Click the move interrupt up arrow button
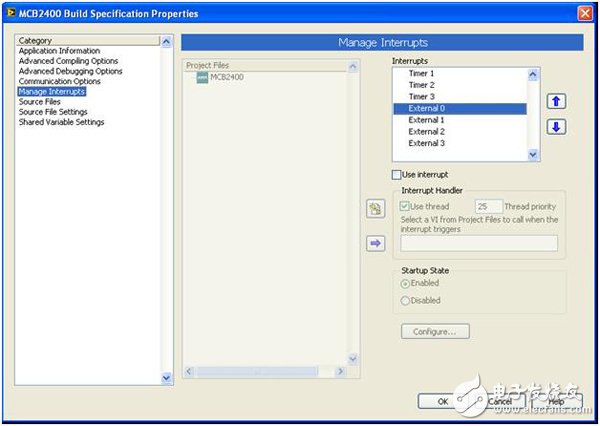The height and width of the screenshot is (426, 600). tap(556, 101)
